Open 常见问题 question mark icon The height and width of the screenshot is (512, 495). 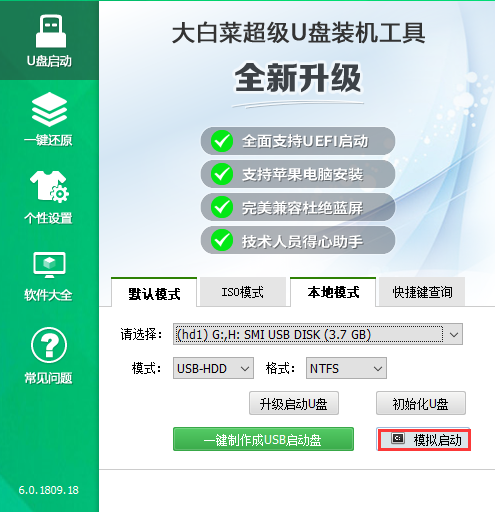(x=49, y=345)
